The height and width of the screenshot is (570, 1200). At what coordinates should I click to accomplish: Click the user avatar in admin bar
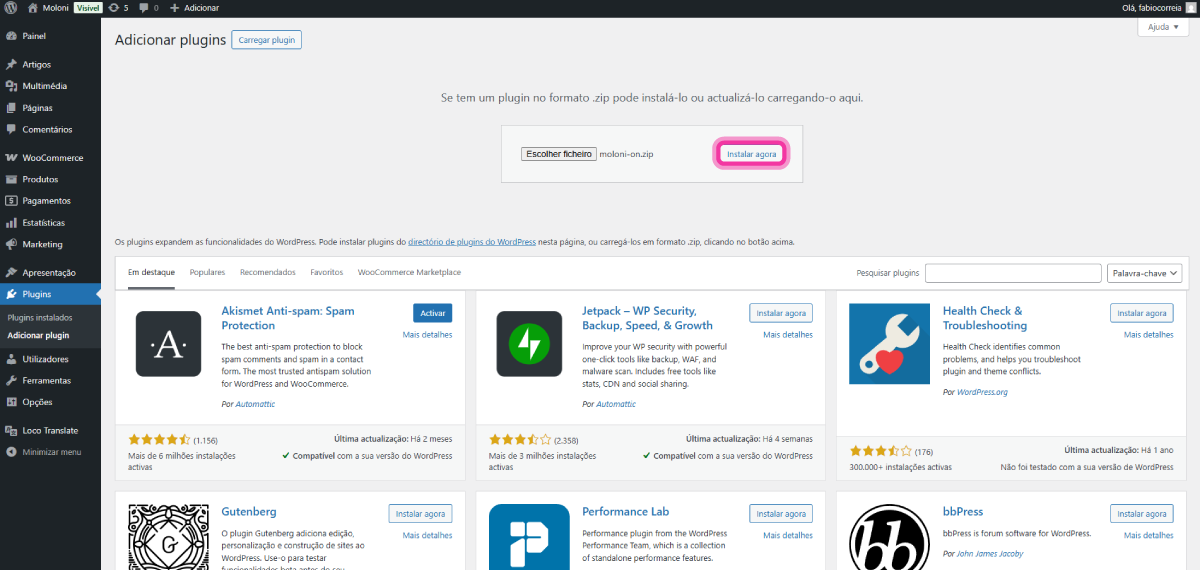(1189, 8)
